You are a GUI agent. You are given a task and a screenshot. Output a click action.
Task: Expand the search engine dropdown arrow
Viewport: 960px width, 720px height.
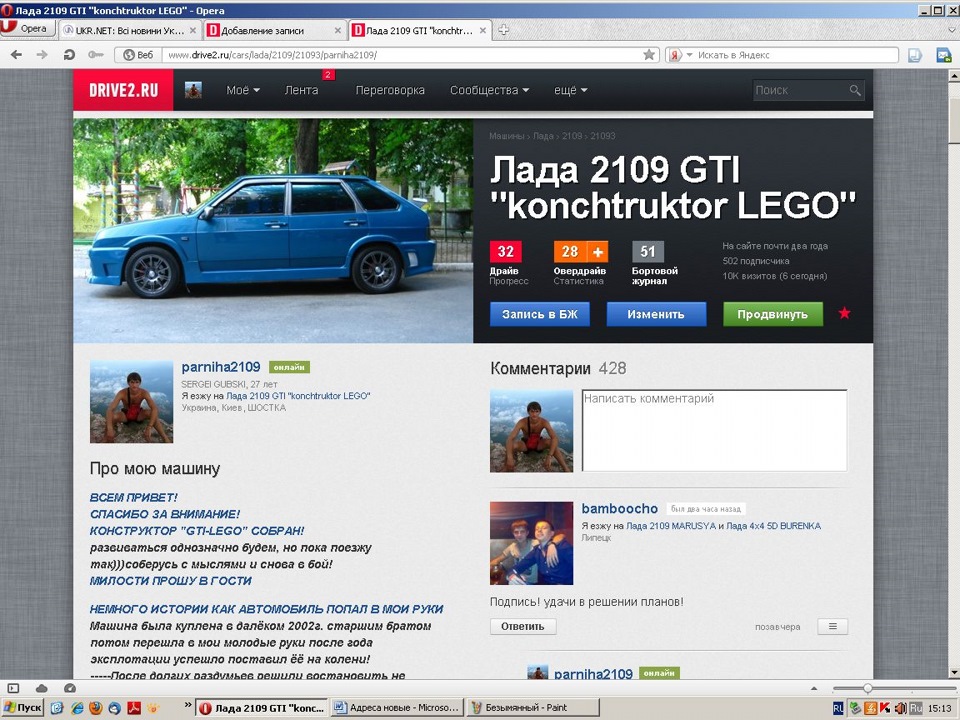689,55
